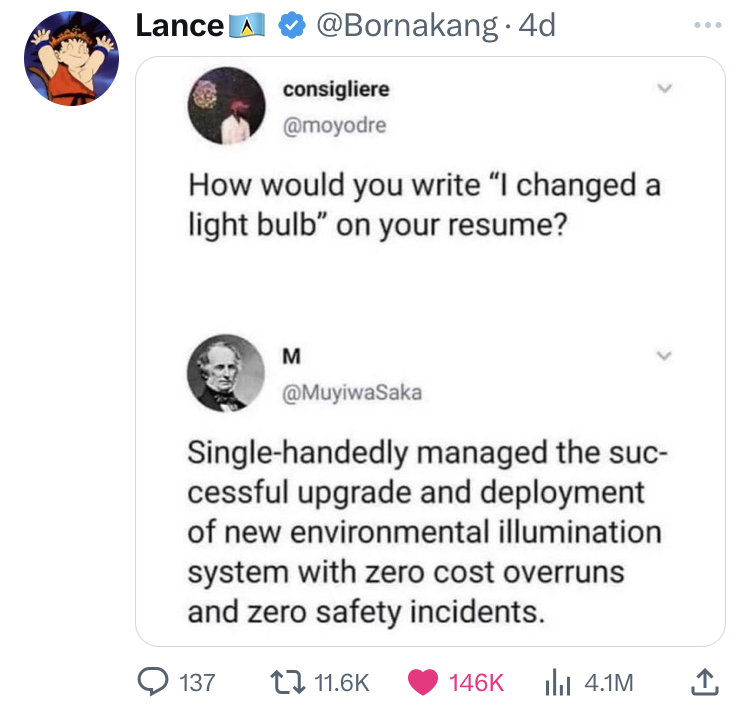Open the @MuyiwaSaka handle

[353, 392]
